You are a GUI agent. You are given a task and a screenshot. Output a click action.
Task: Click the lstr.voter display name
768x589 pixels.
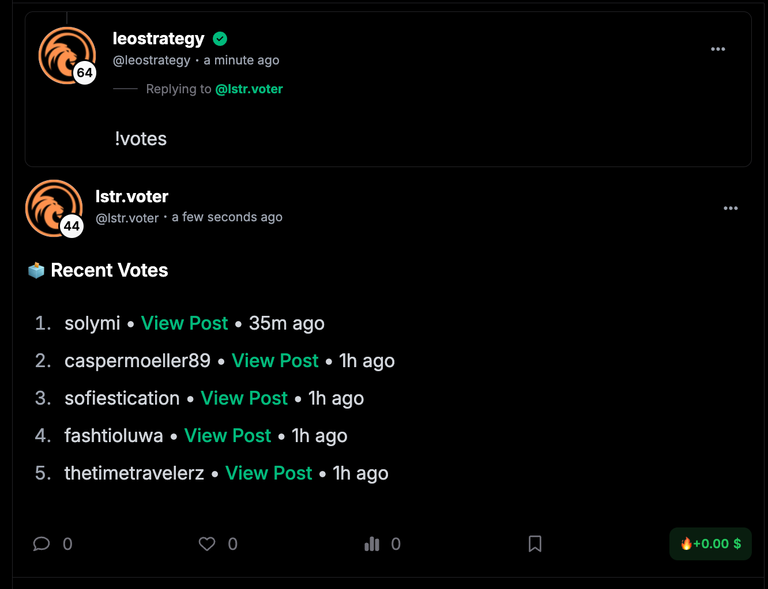[132, 196]
